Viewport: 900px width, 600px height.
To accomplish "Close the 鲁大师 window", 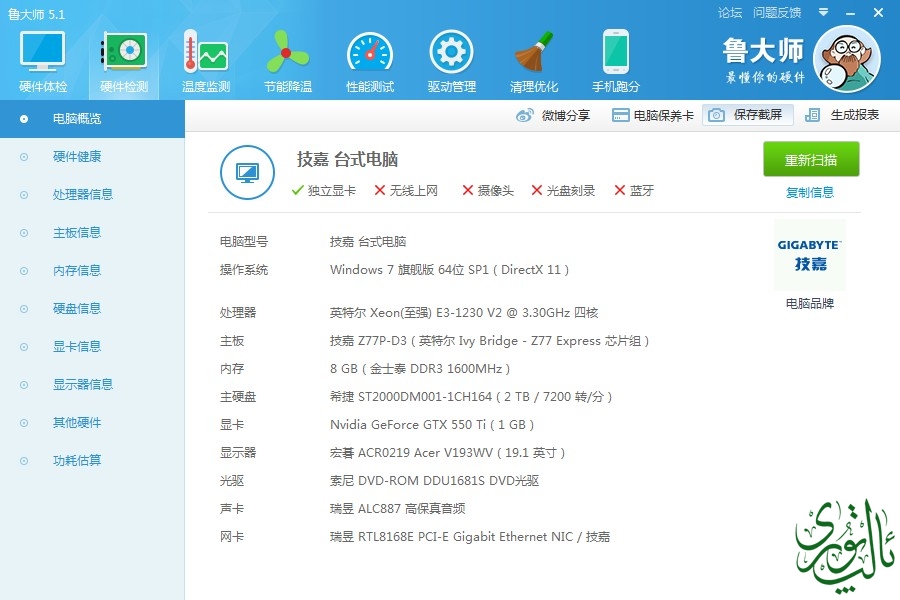I will (878, 13).
